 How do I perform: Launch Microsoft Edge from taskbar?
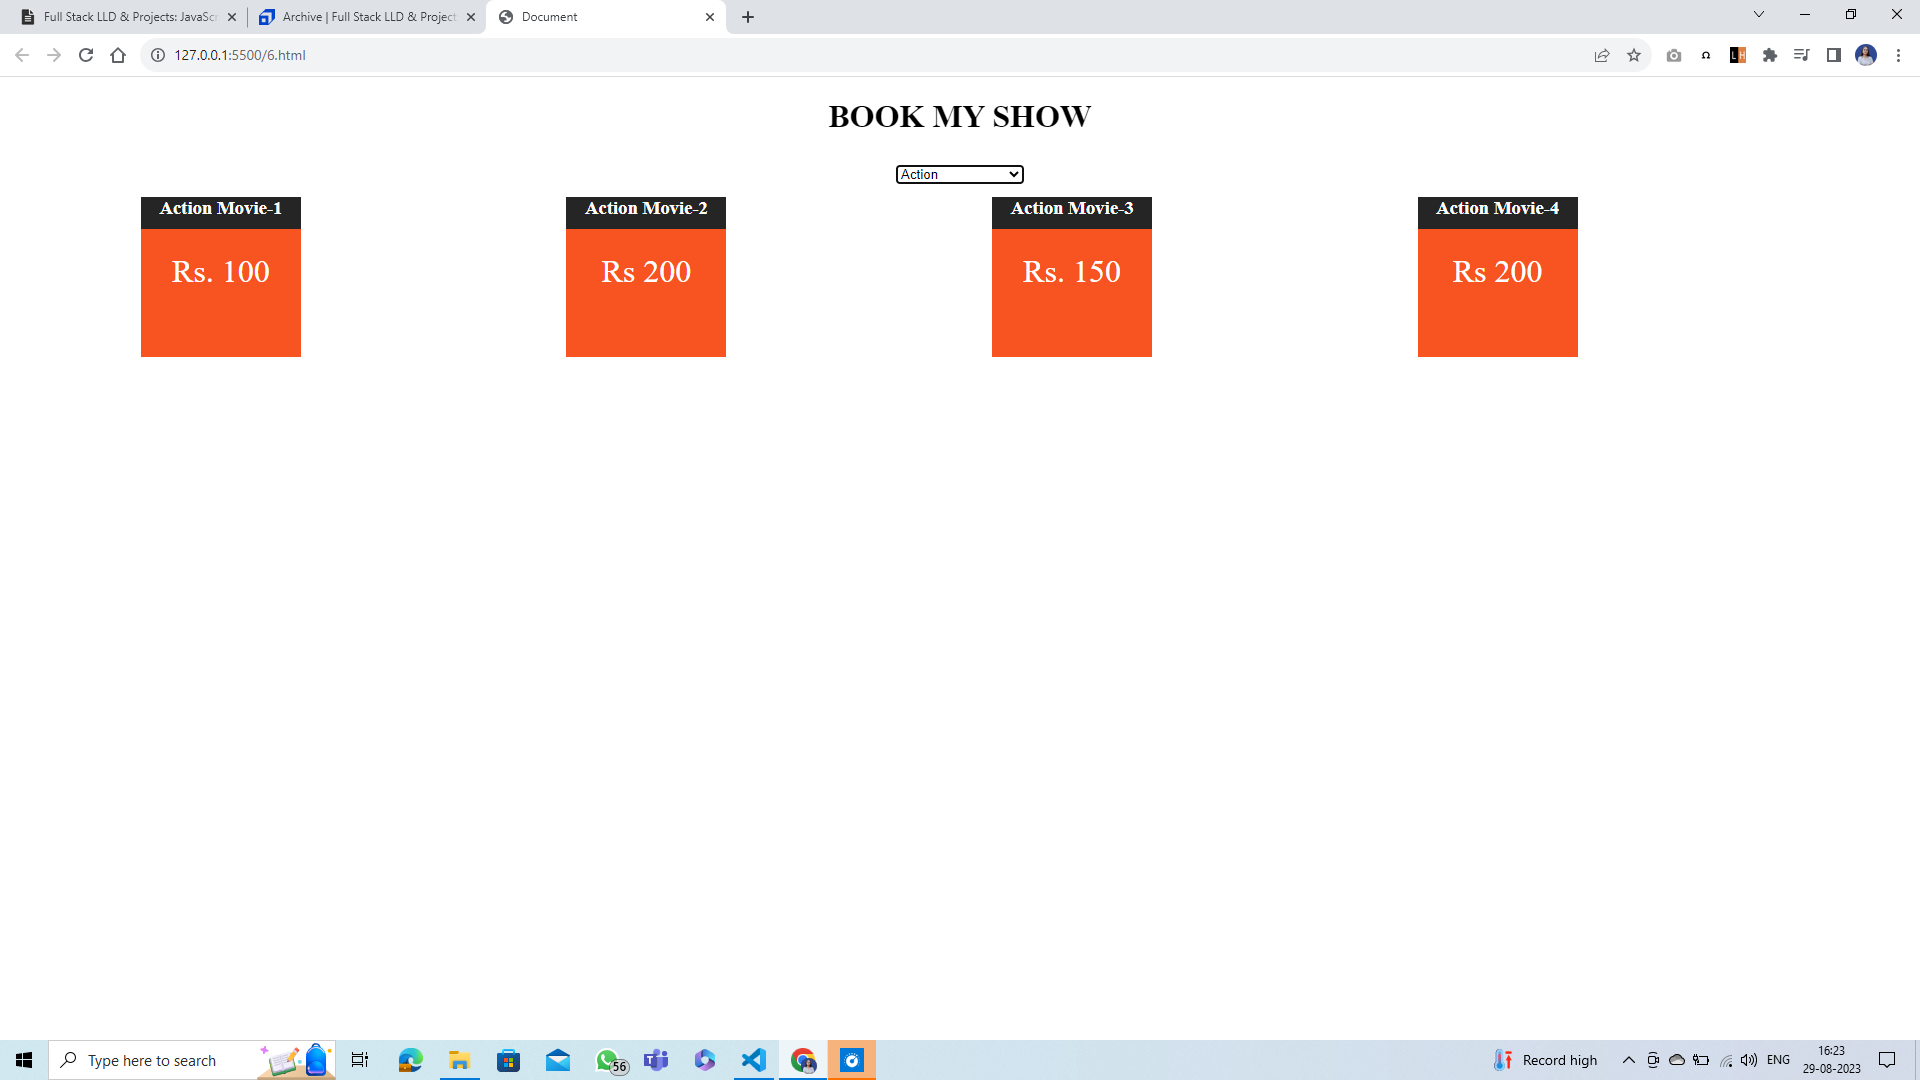(x=410, y=1060)
